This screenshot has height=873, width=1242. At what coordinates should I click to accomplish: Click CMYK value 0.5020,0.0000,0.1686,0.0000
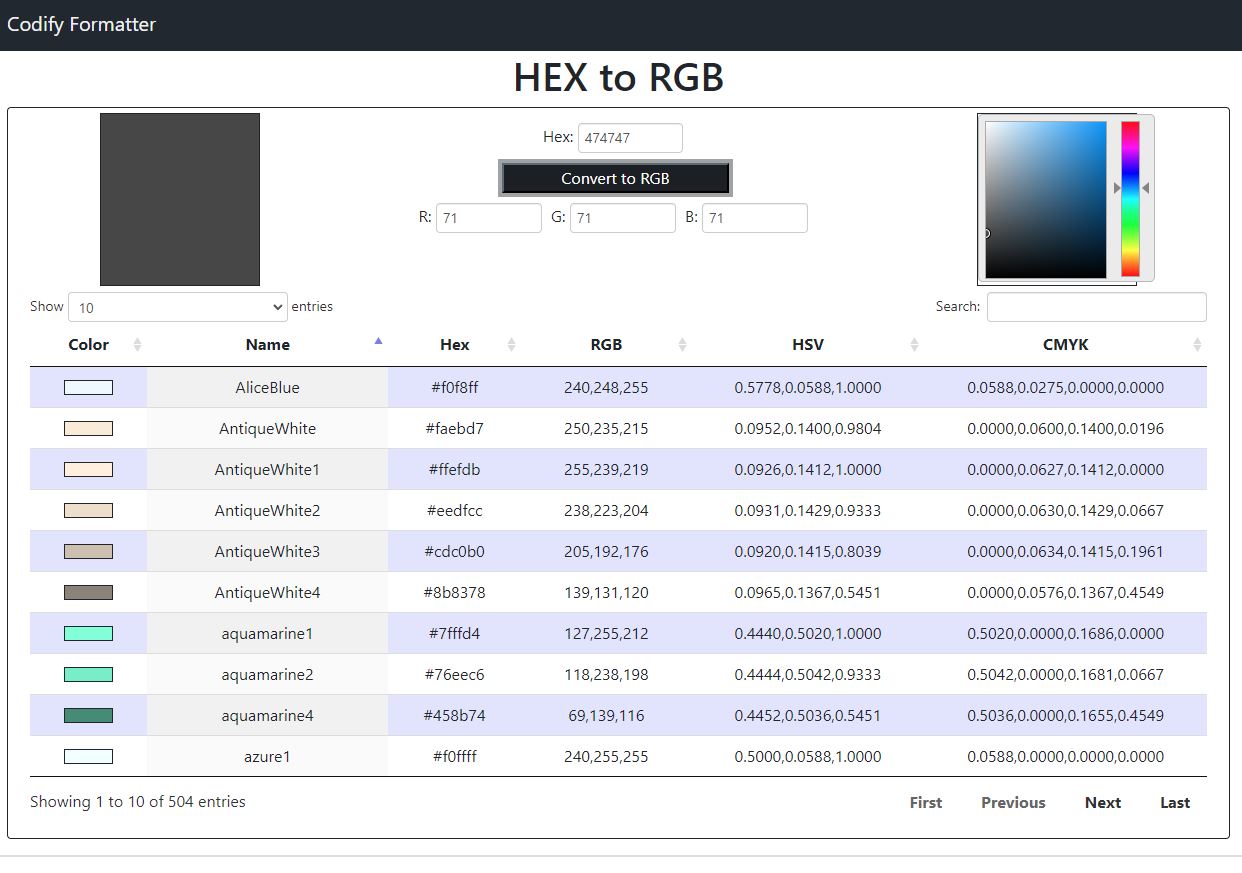pos(1065,634)
